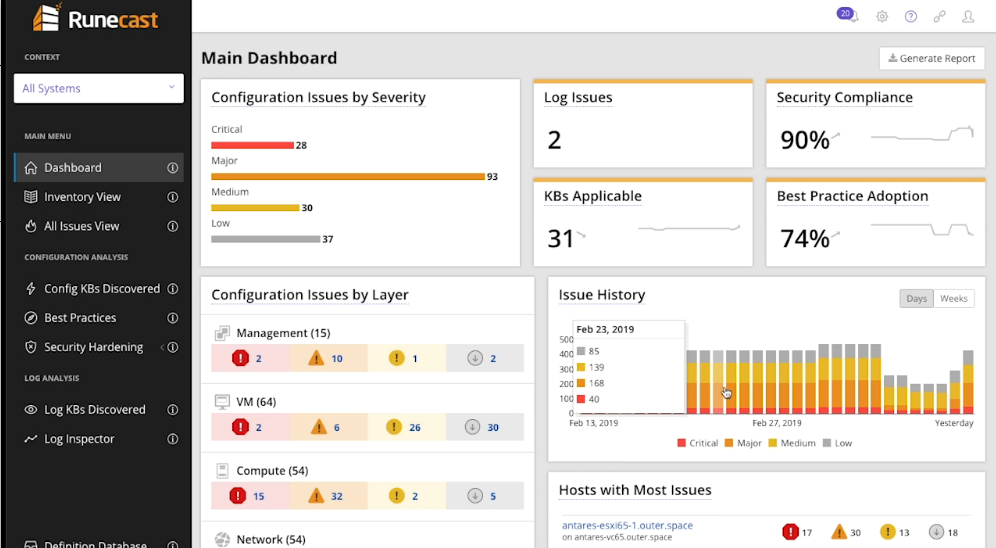Open the settings gear icon

(882, 17)
